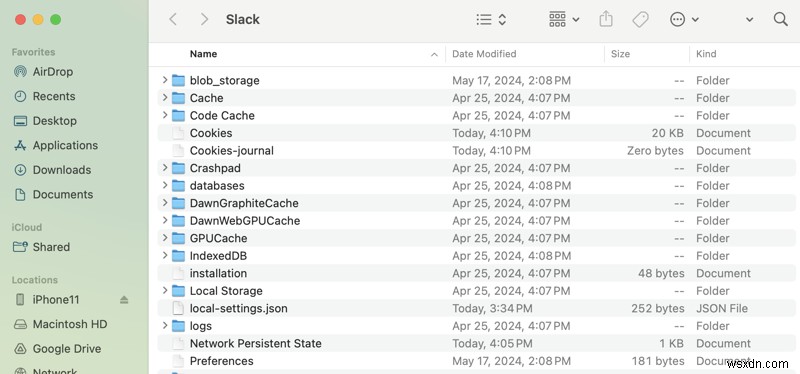Select the Cookies file
This screenshot has width=800, height=374.
pos(211,133)
